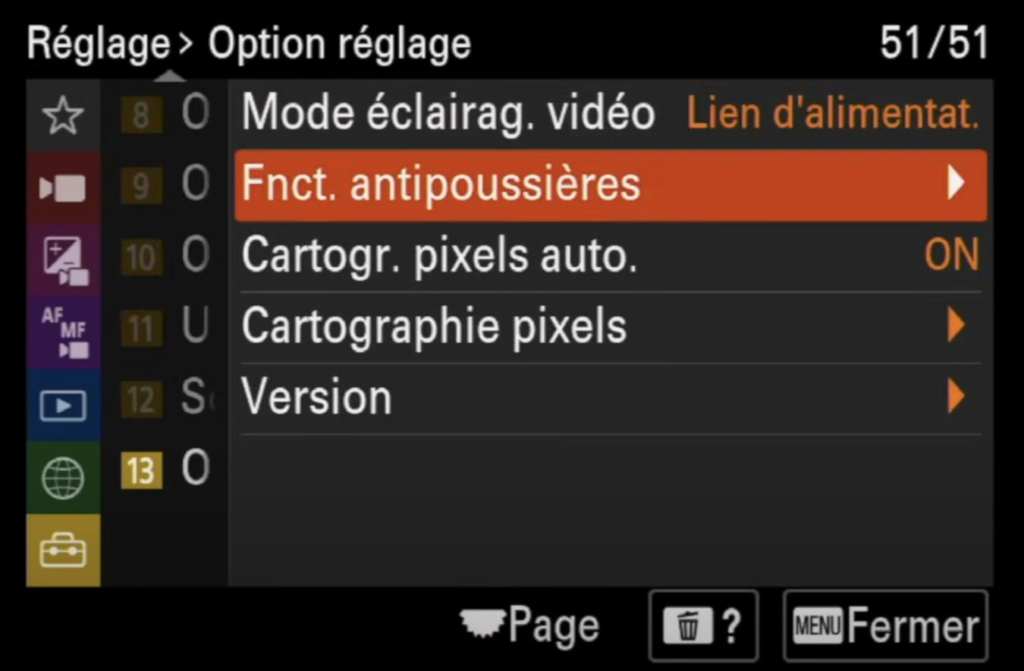Toggle Cartogr. pixels auto. ON setting
The image size is (1024, 671).
(x=950, y=256)
